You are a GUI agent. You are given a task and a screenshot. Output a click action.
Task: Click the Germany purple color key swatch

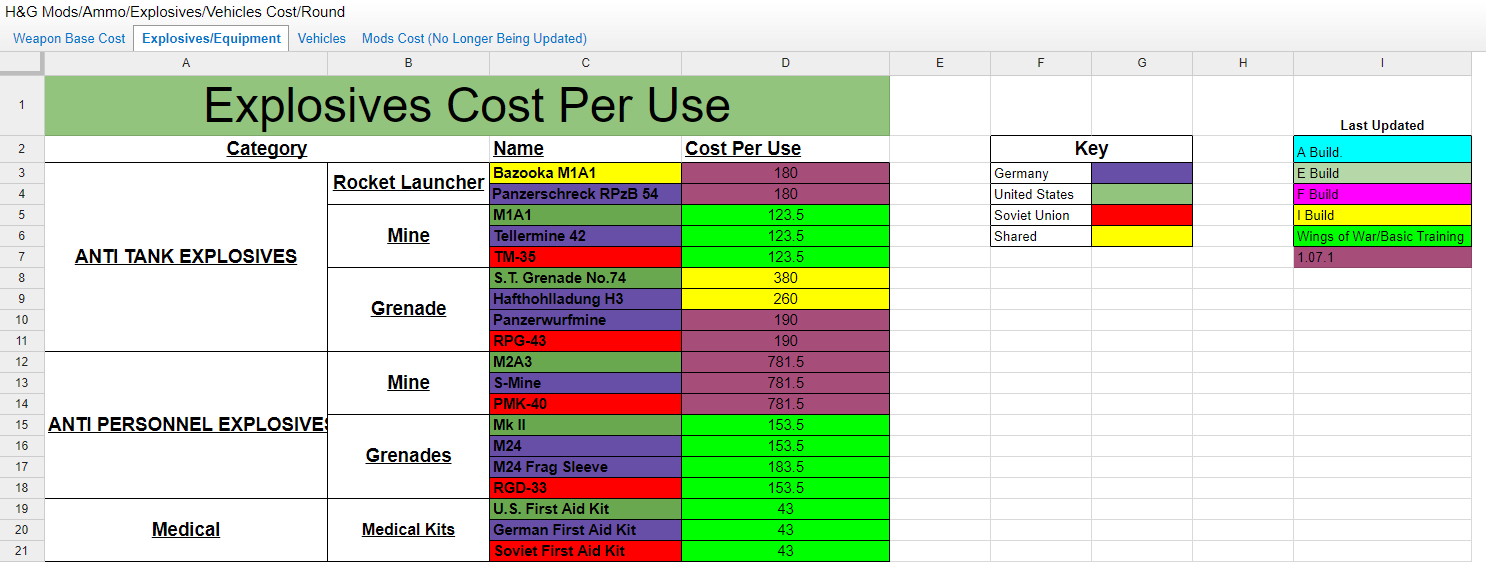1142,173
